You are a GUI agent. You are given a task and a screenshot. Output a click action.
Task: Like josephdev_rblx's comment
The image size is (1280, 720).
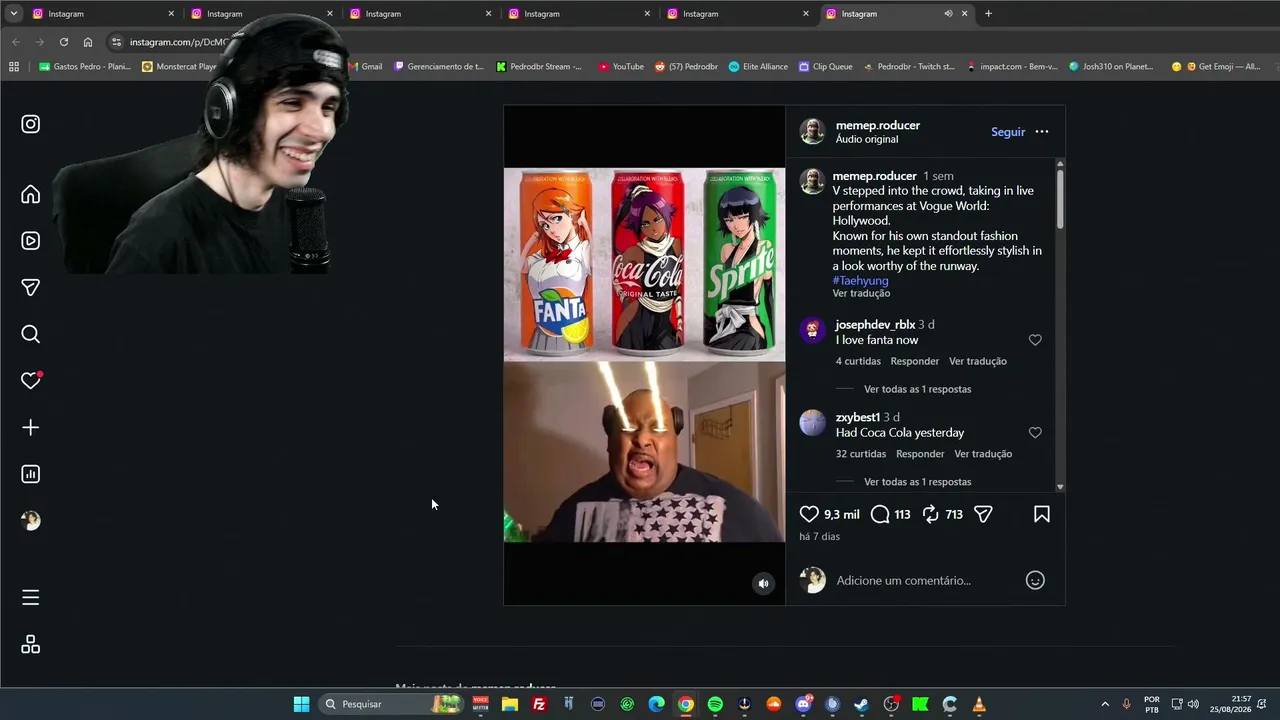(1035, 340)
